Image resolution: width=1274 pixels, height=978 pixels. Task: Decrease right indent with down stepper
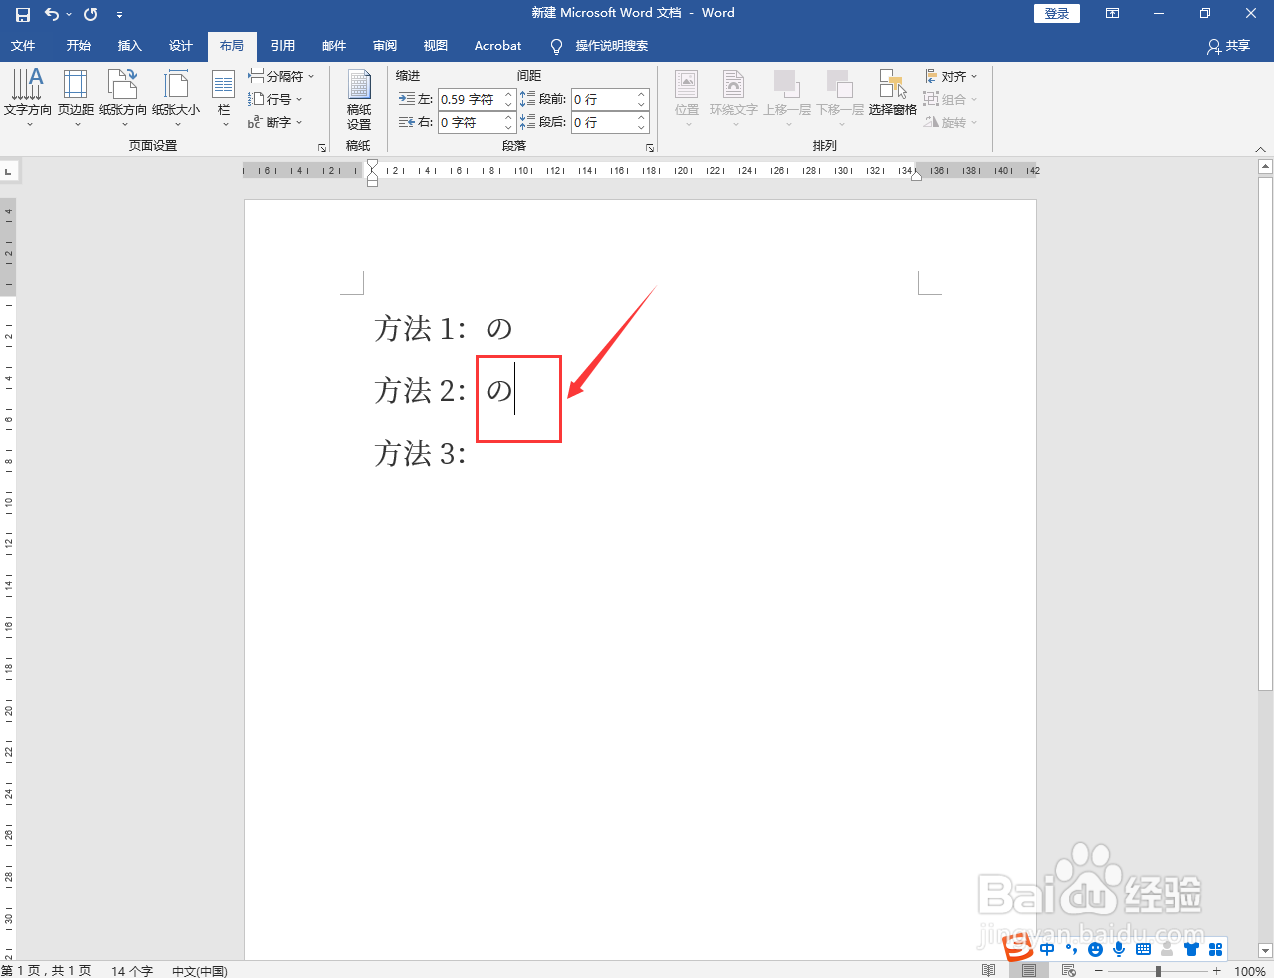509,127
